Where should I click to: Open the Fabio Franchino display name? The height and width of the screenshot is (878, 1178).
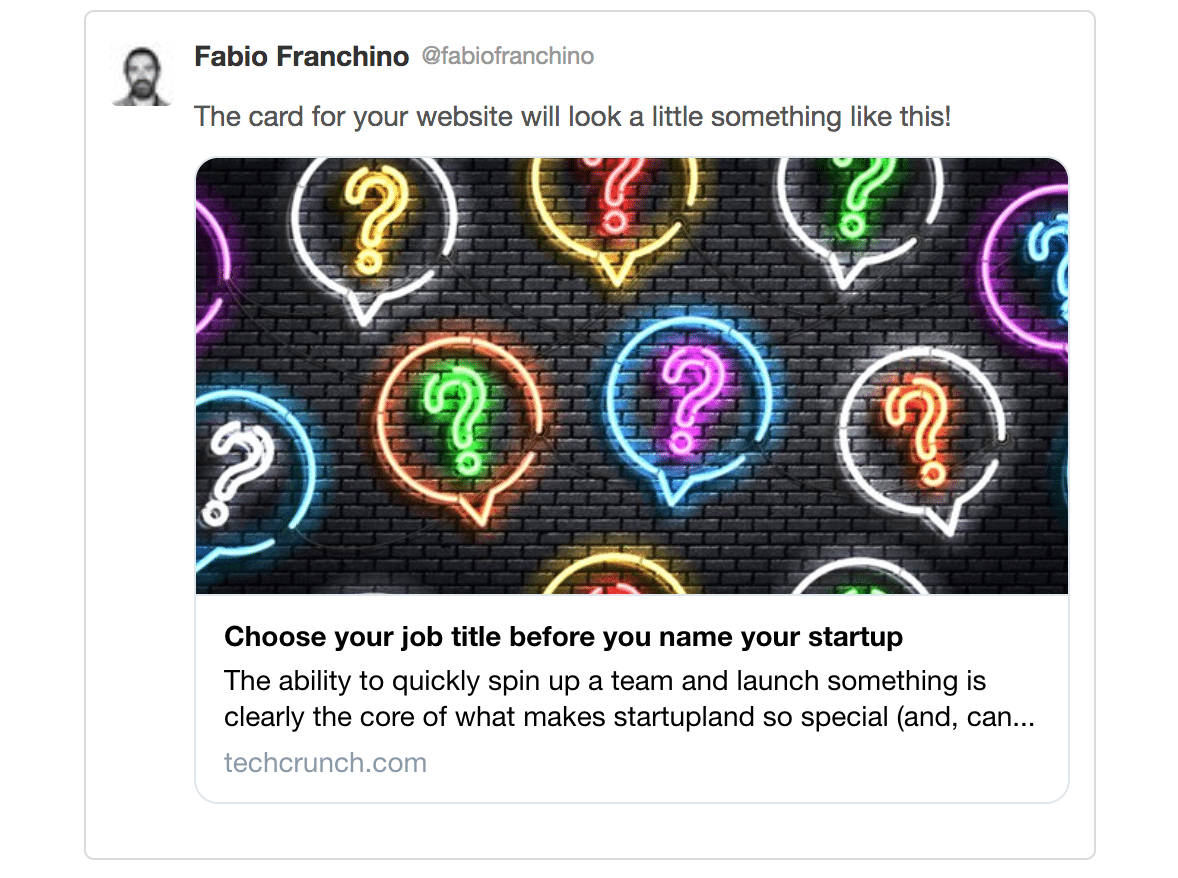tap(301, 56)
